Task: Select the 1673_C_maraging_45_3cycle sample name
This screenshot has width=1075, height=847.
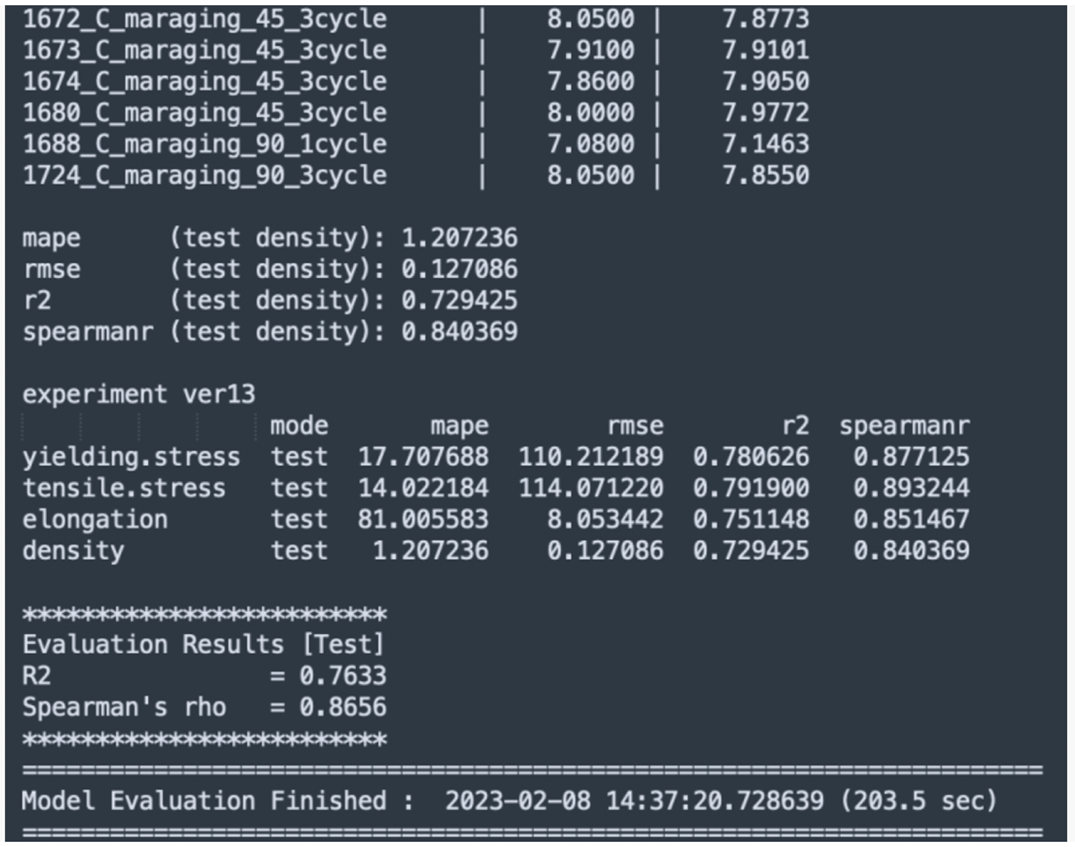Action: tap(204, 50)
